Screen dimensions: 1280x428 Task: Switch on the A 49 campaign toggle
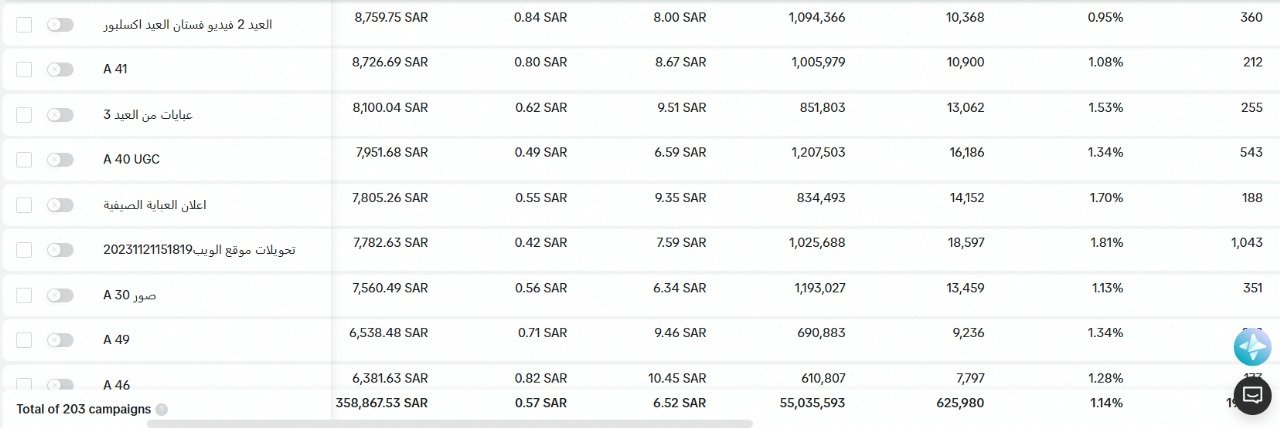point(60,340)
